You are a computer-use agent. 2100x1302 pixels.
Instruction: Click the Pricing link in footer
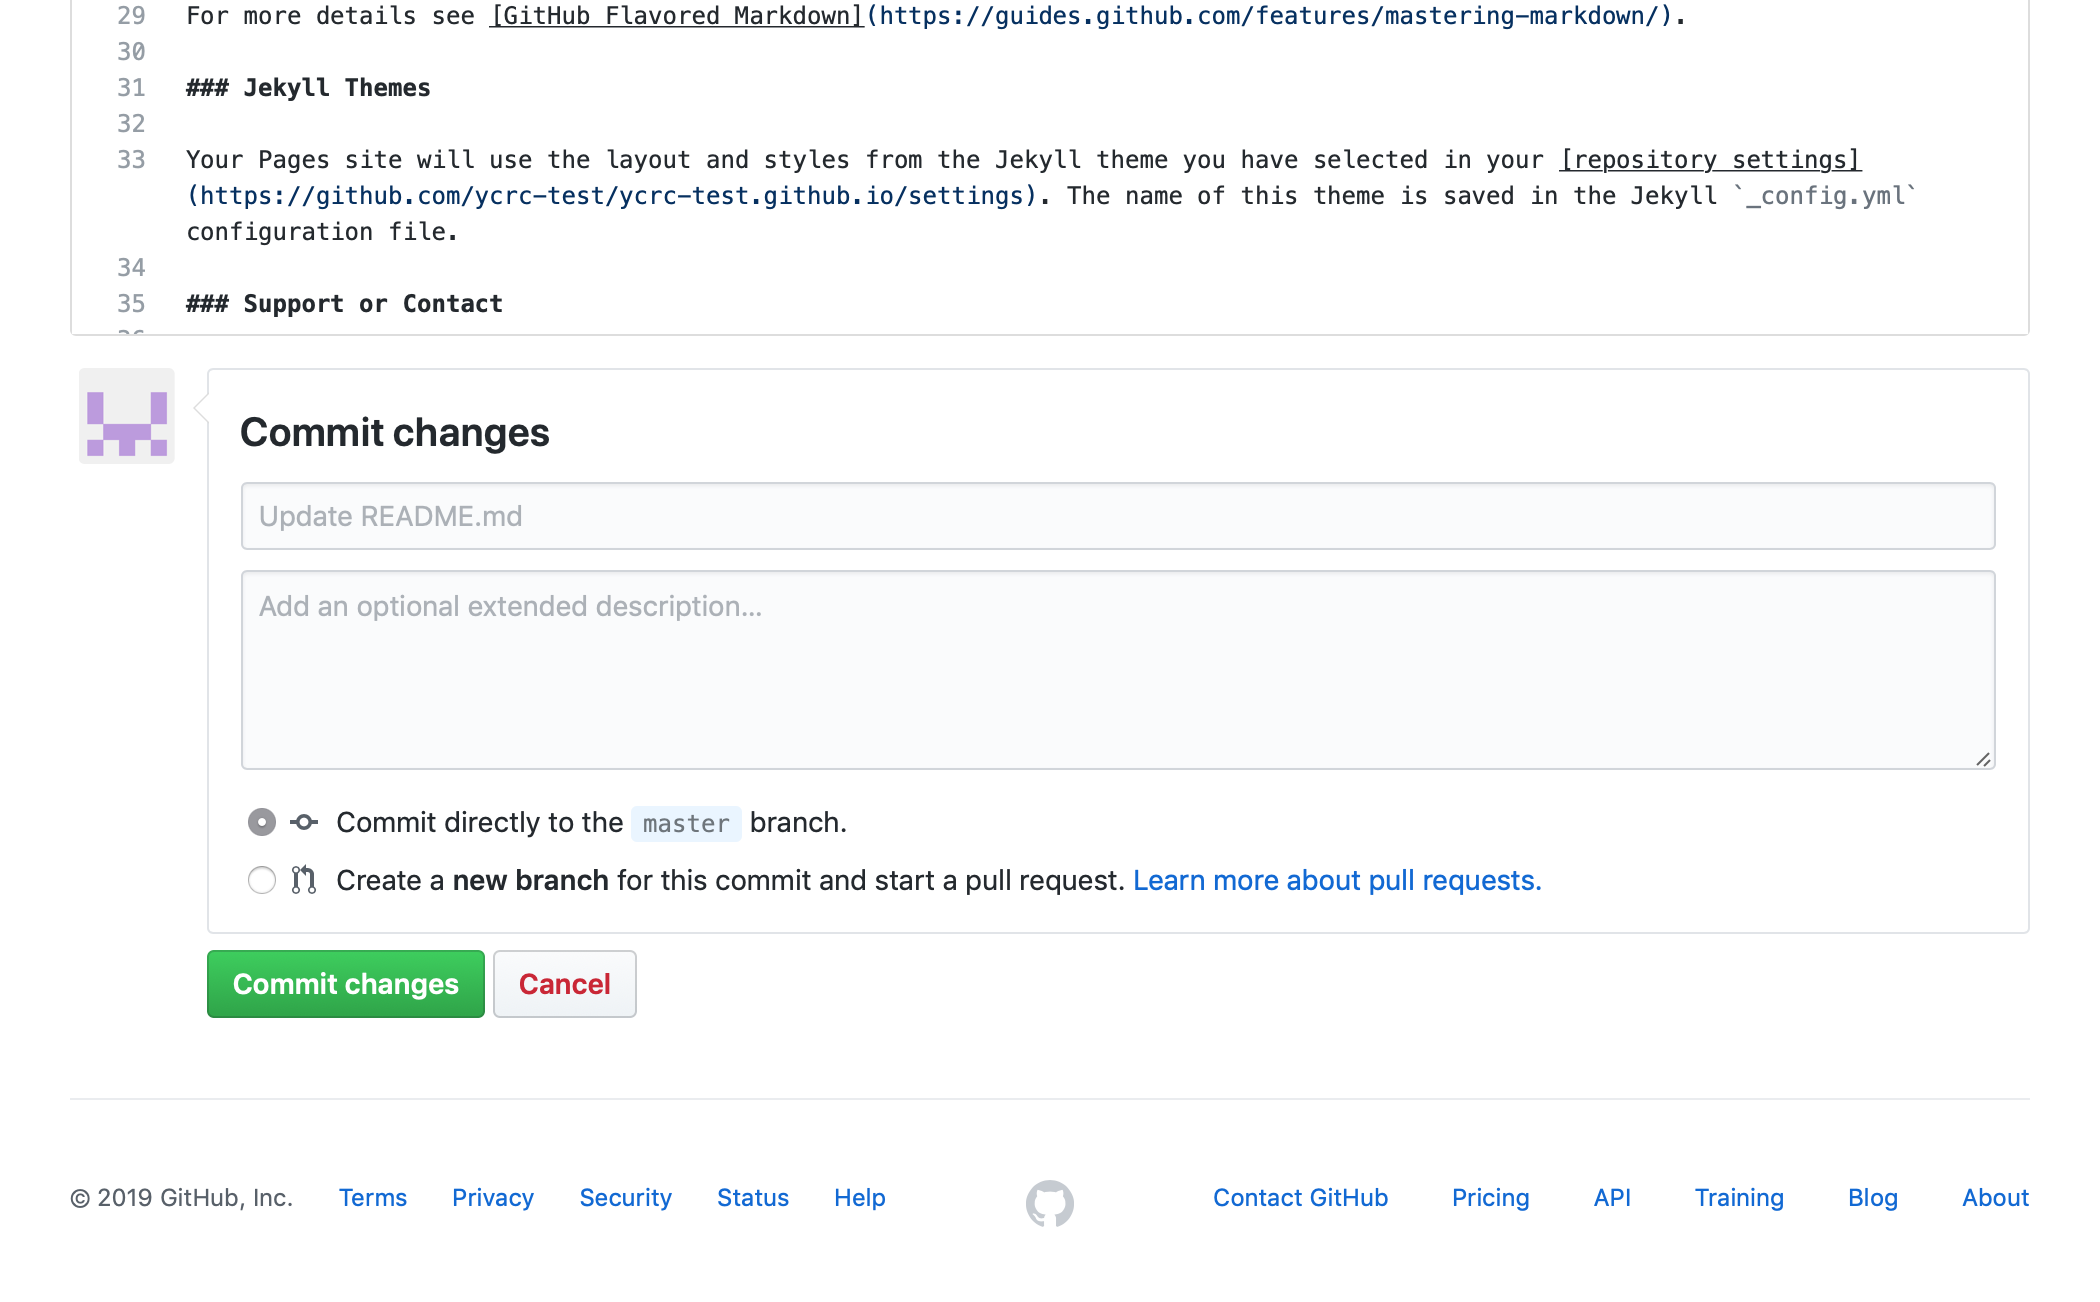coord(1490,1196)
